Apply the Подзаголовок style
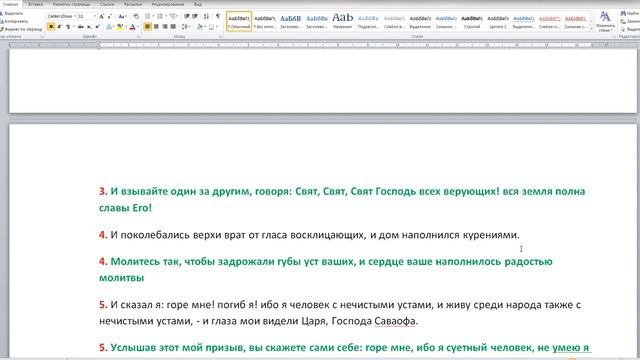Screen dimensions: 640x360 pos(368,21)
